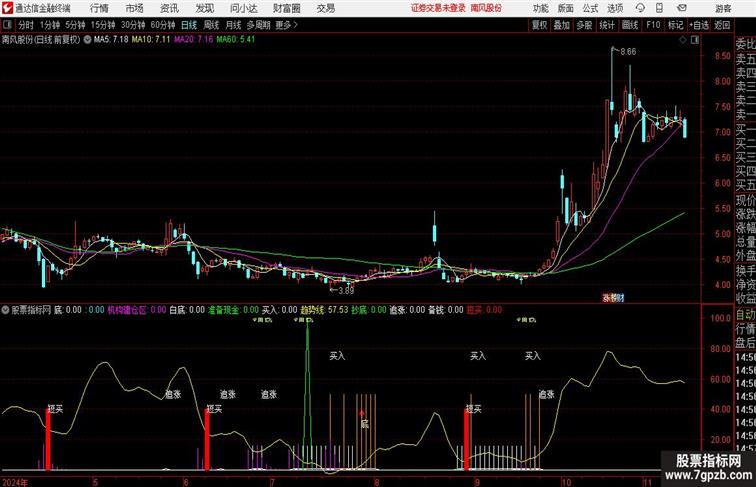
Task: Open the 公式 menu
Action: click(590, 8)
